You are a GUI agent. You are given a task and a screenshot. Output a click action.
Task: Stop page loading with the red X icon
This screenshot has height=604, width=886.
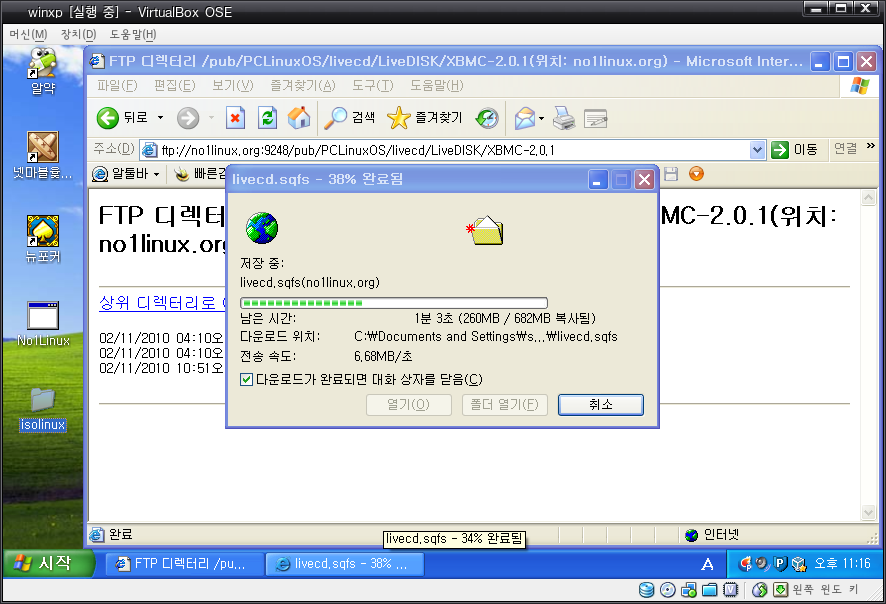235,118
